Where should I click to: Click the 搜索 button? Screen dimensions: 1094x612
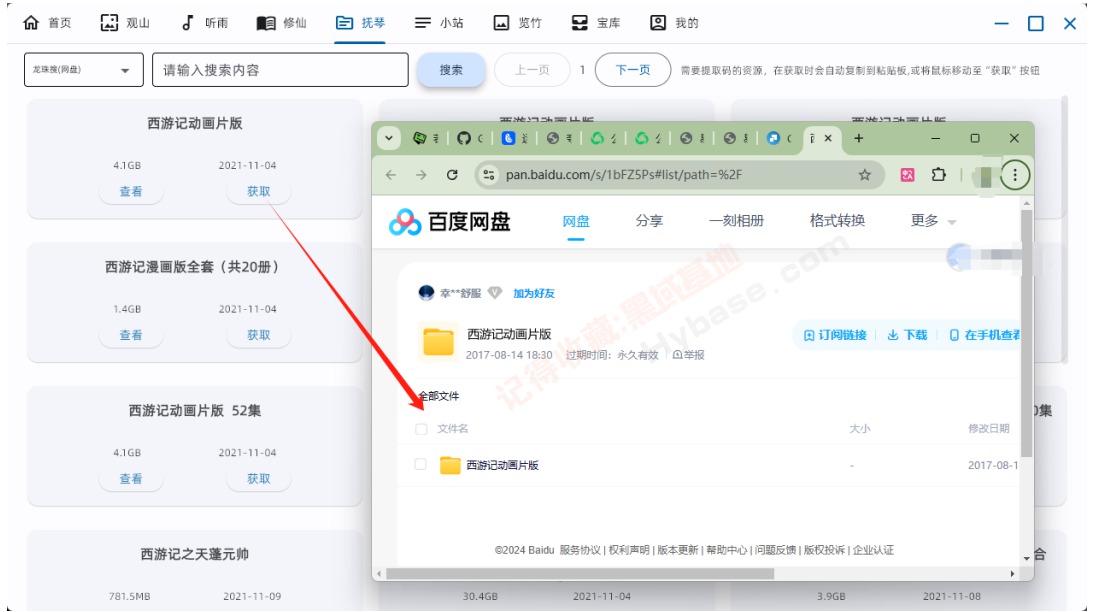451,70
